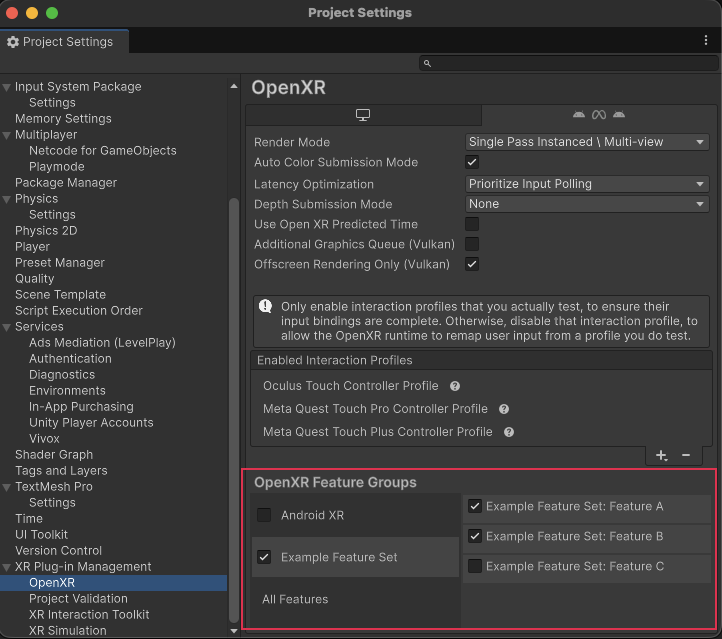Uncheck Example Feature Set: Feature A

[475, 506]
